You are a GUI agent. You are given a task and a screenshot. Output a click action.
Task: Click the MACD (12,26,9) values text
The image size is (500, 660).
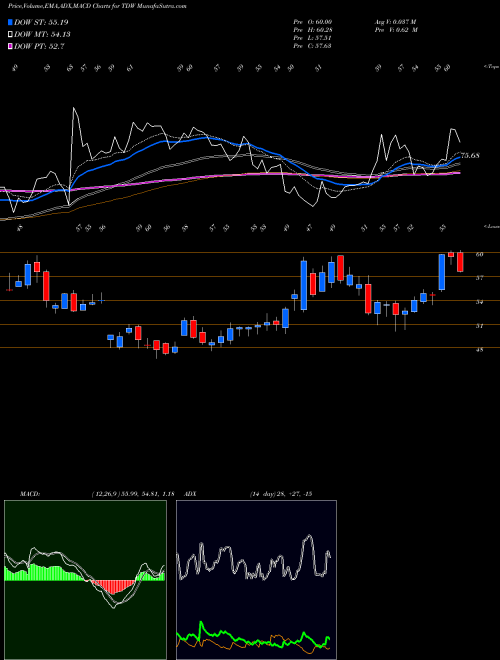[x=133, y=494]
